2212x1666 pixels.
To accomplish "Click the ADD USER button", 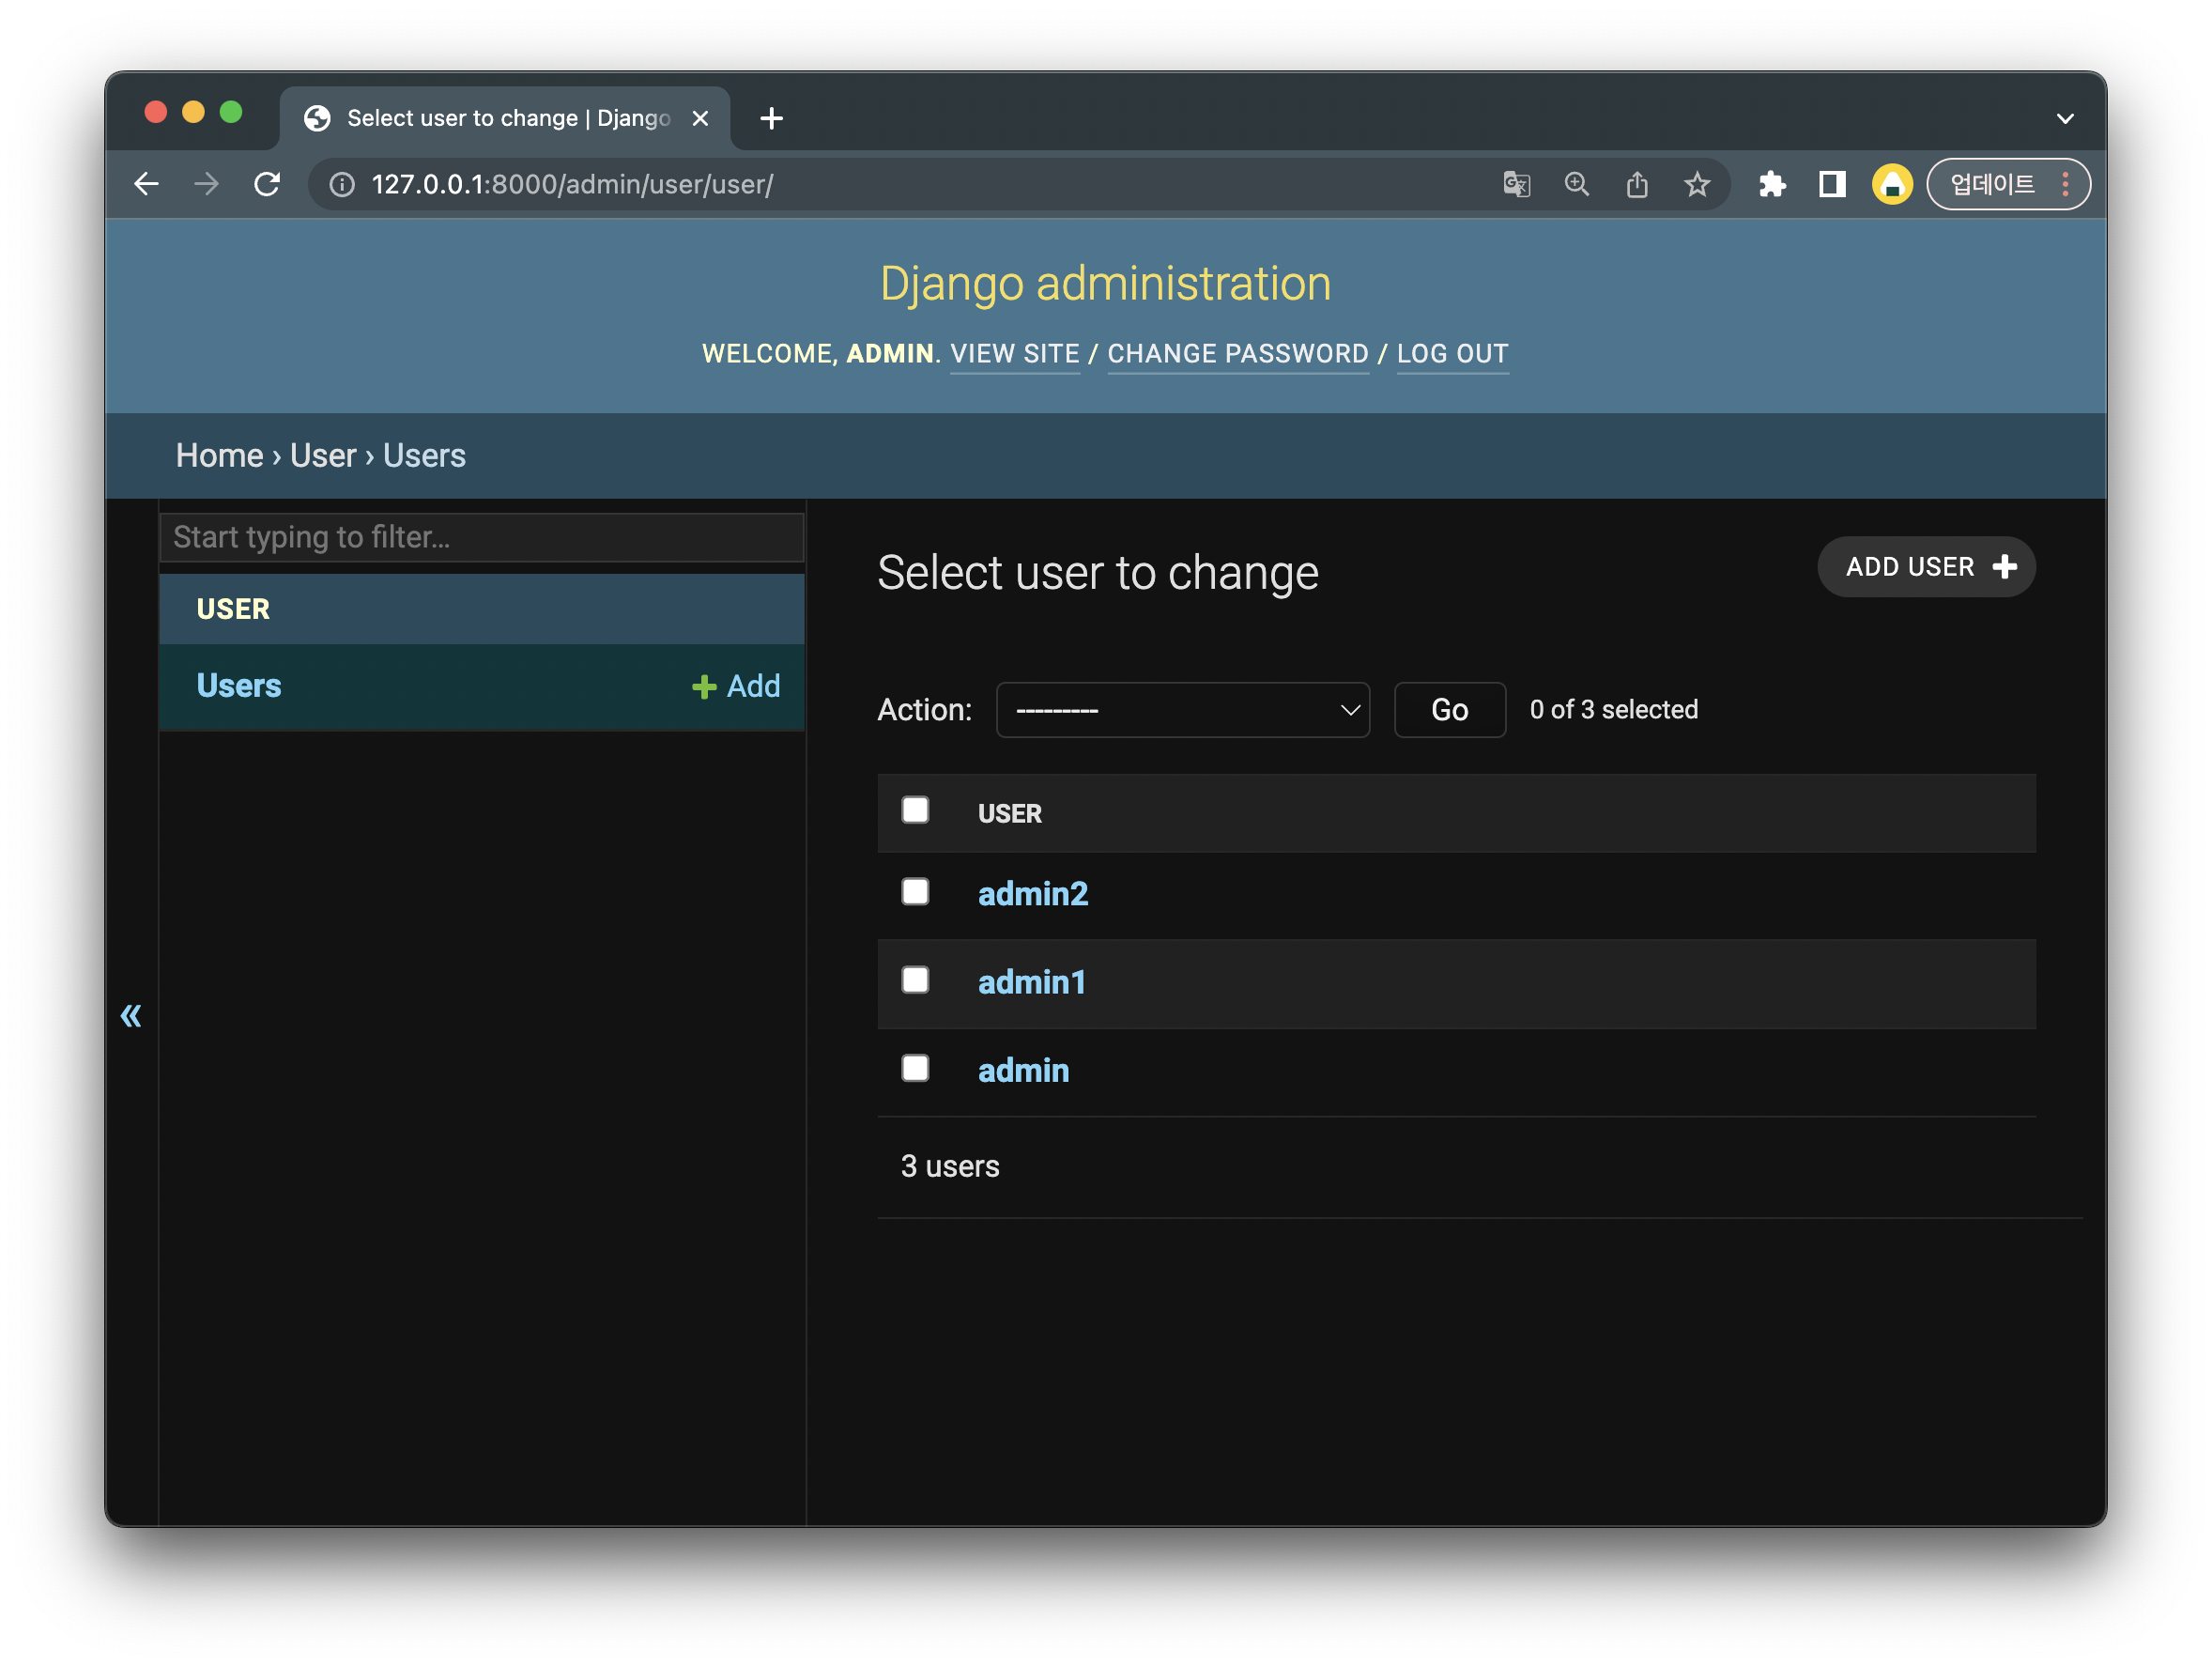I will (x=1926, y=567).
